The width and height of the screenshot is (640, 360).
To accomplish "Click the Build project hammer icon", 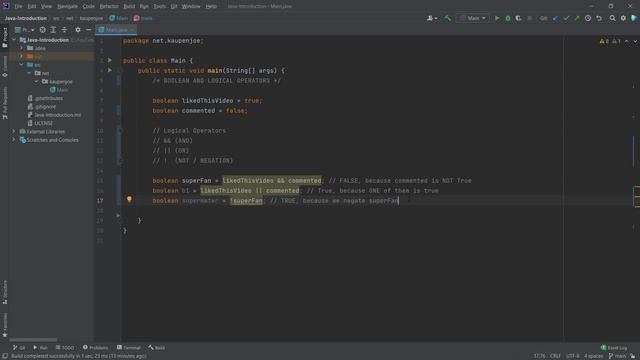I will tap(448, 18).
